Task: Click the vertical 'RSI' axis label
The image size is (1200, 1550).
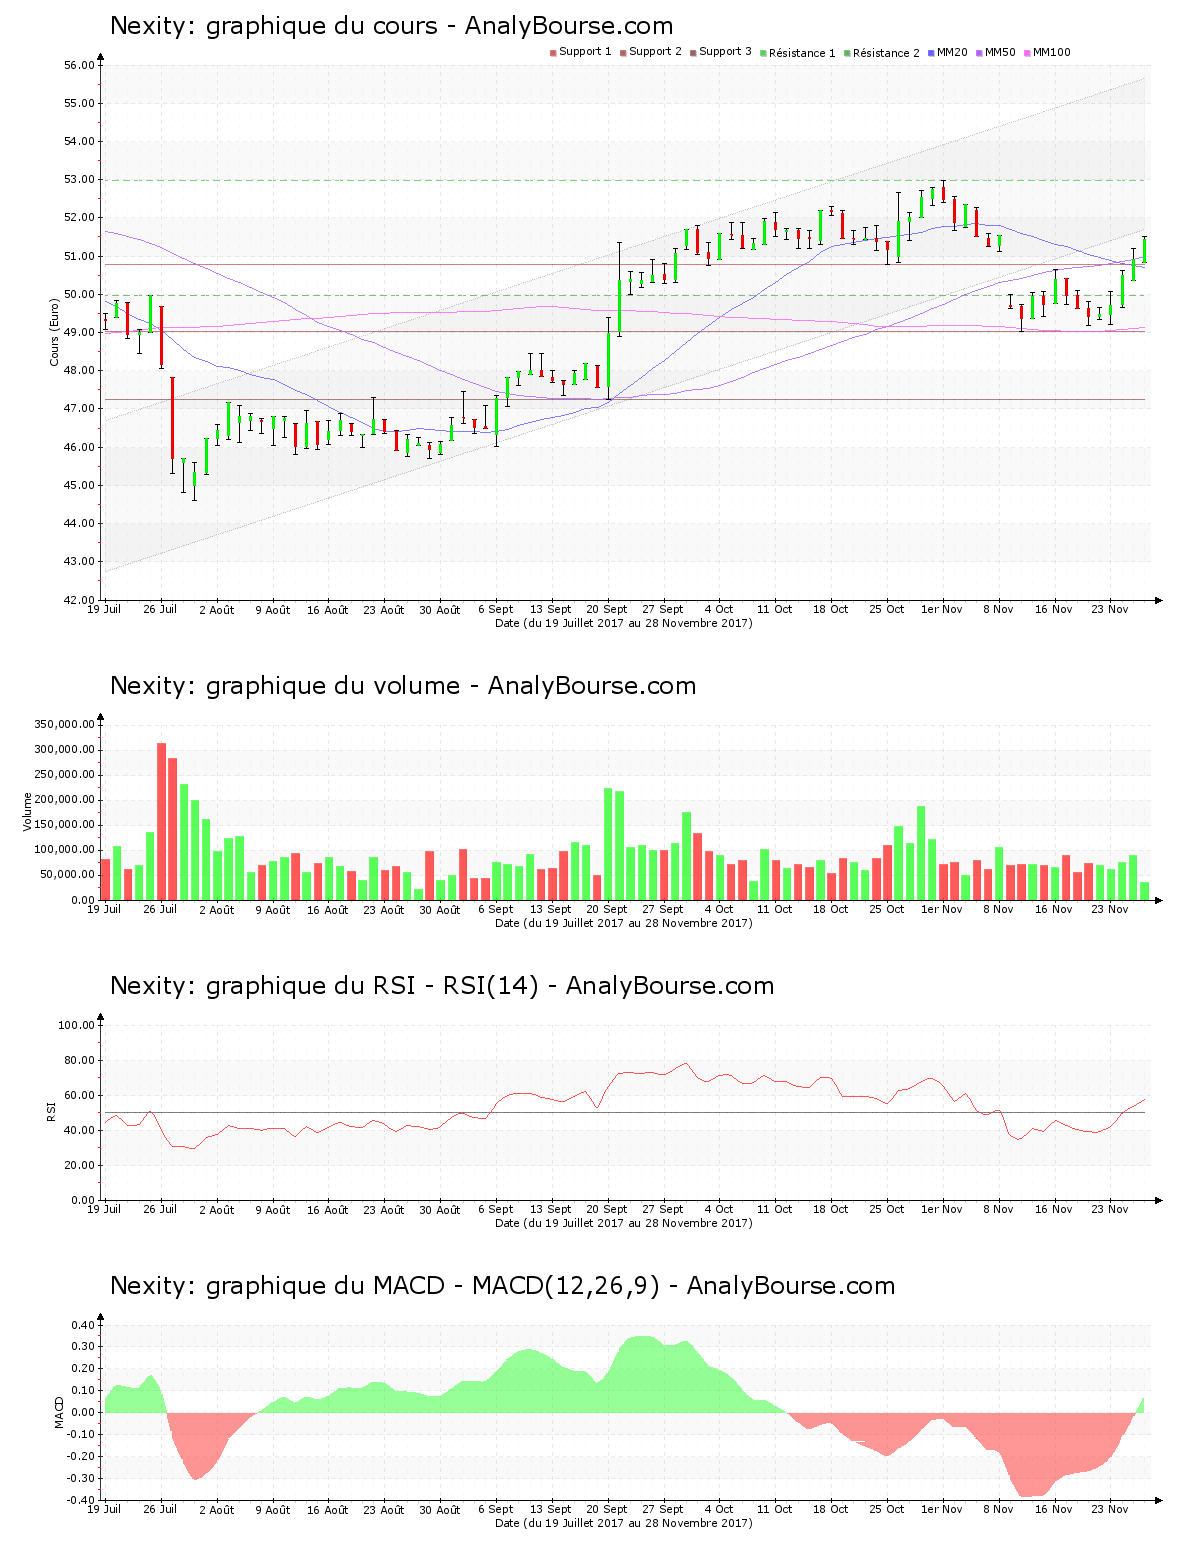Action: pos(51,1112)
